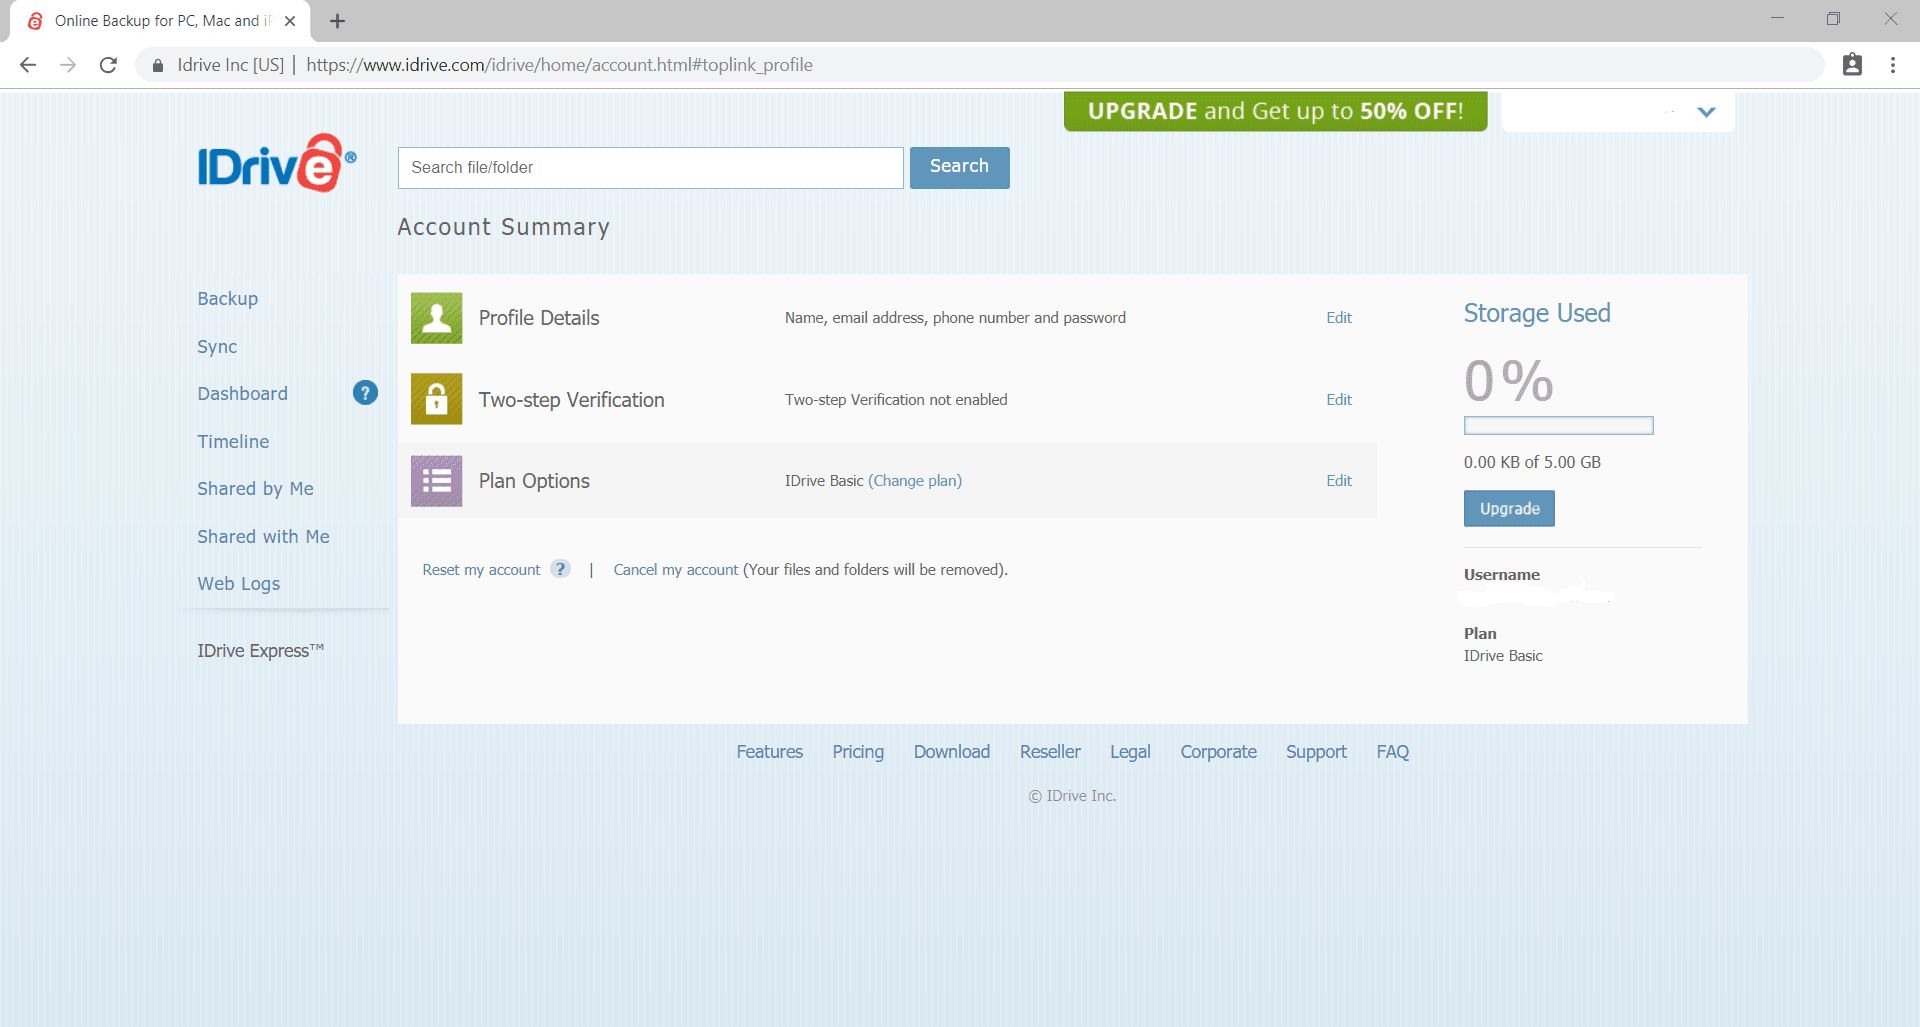Open Web Logs in the sidebar
The width and height of the screenshot is (1920, 1027).
click(238, 583)
